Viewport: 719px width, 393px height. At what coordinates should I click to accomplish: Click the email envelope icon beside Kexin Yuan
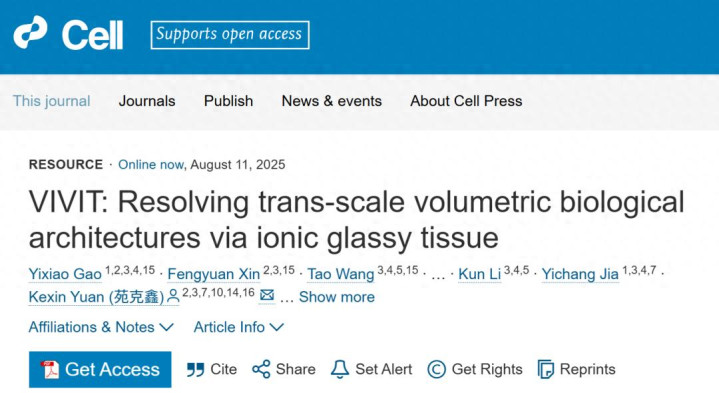point(267,295)
